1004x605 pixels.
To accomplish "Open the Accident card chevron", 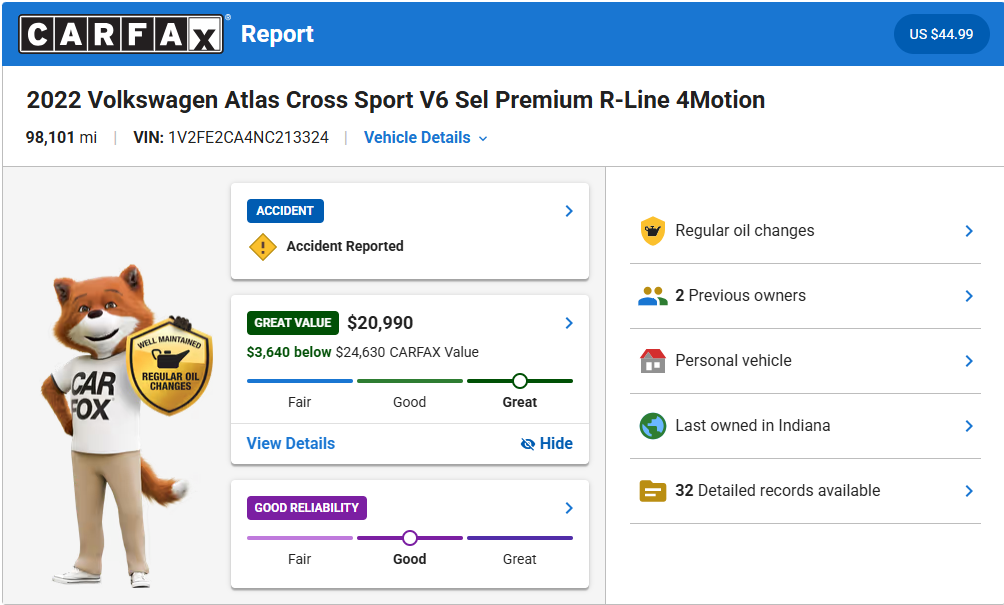I will click(x=568, y=211).
